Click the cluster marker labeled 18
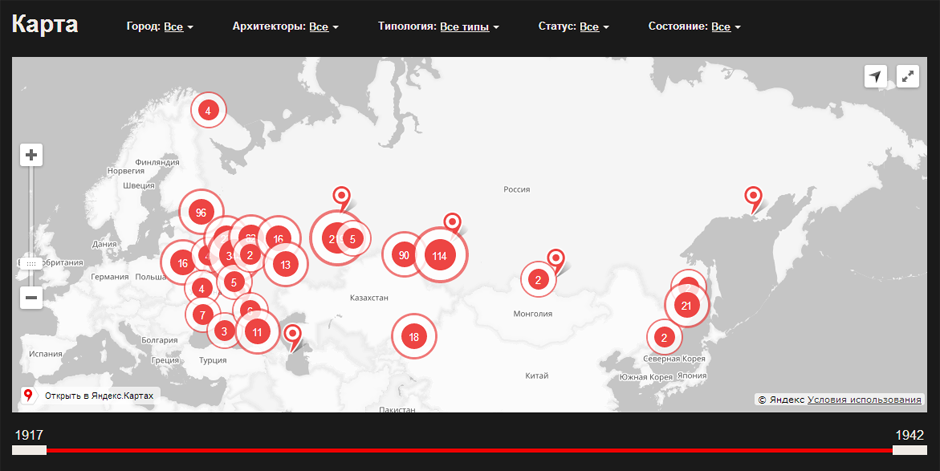940x471 pixels. (414, 337)
